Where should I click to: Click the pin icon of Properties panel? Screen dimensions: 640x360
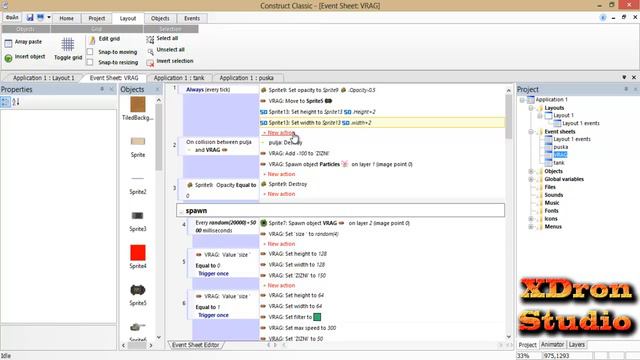coord(102,89)
